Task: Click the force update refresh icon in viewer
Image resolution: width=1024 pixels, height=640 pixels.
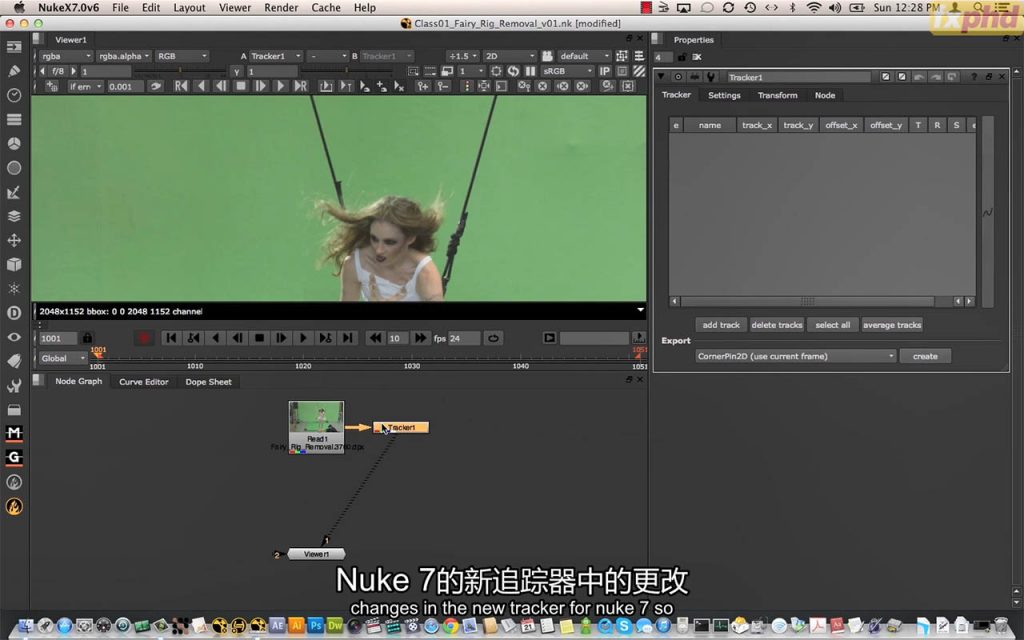Action: click(x=513, y=71)
